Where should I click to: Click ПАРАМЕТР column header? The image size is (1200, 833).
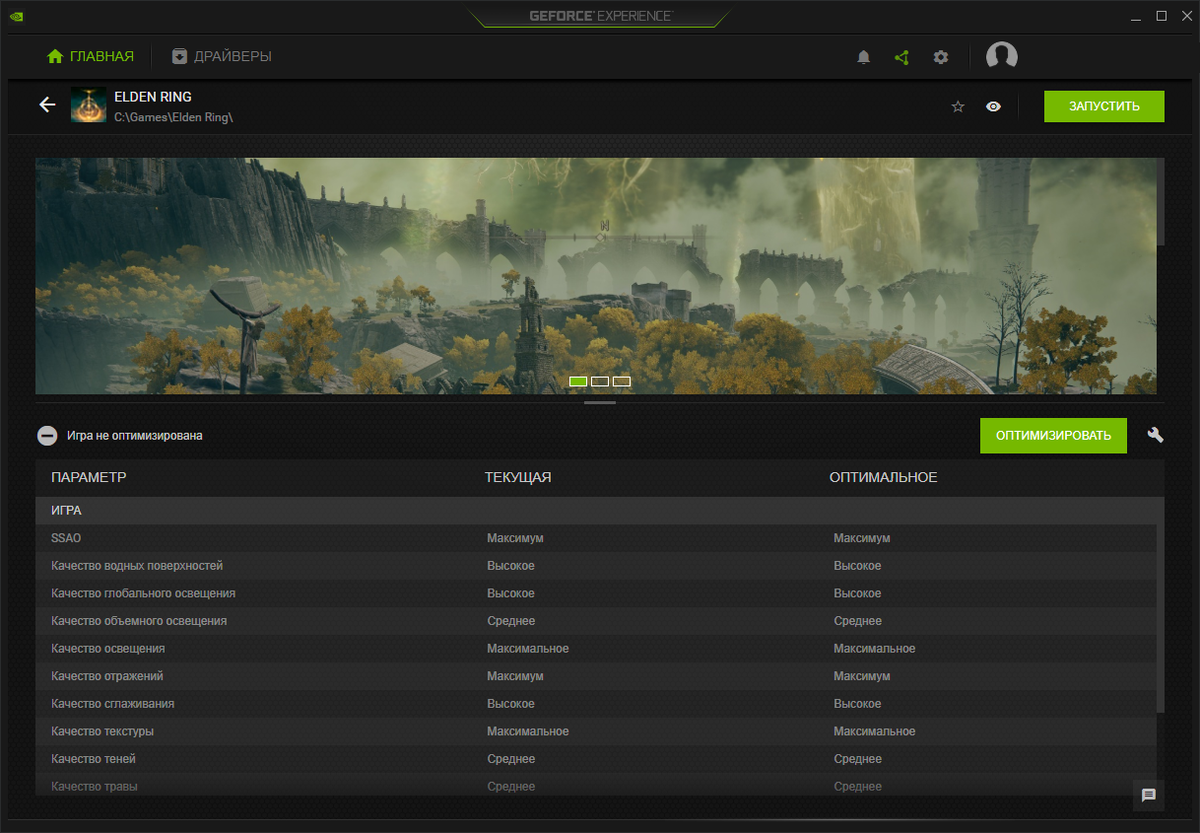point(89,478)
